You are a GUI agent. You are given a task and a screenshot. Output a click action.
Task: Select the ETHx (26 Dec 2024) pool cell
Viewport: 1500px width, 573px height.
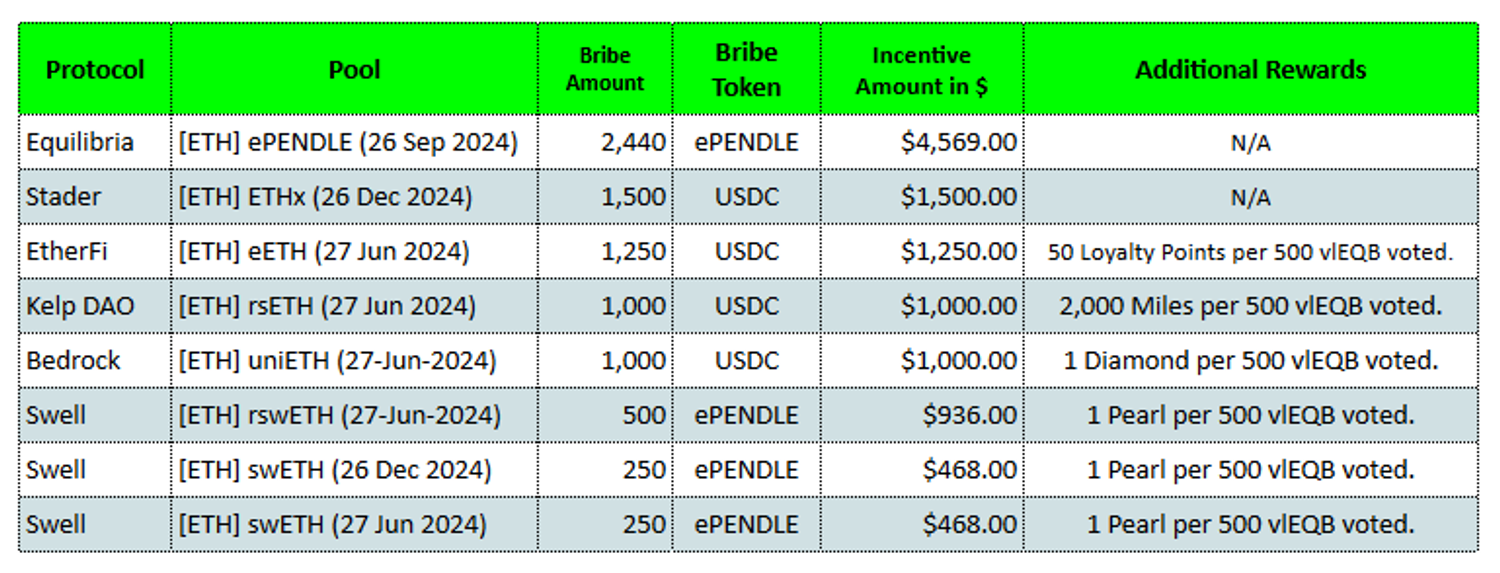click(x=325, y=197)
